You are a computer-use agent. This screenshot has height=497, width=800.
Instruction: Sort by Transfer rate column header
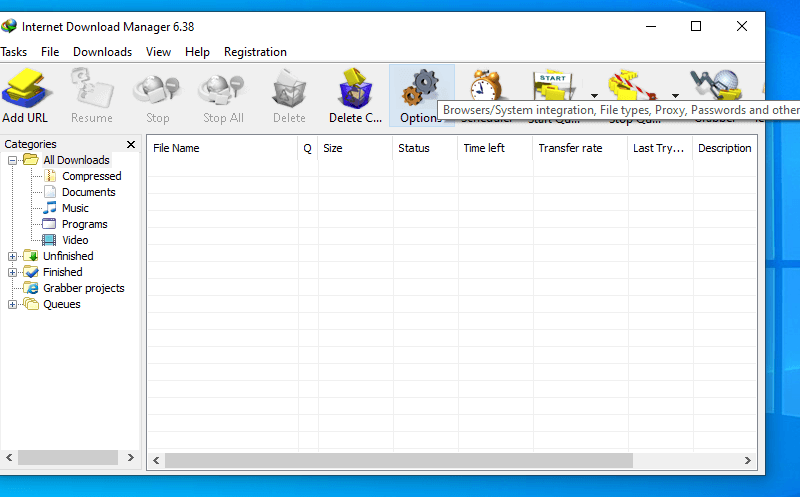580,148
